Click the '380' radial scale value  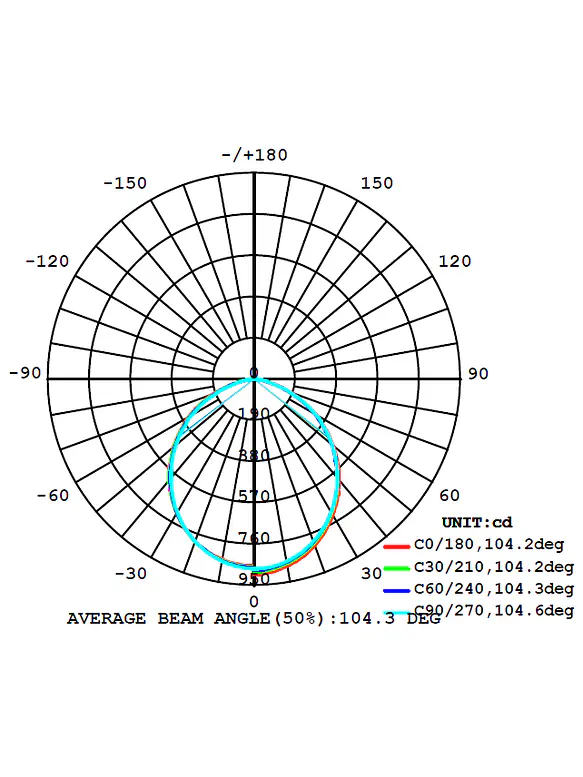[x=254, y=454]
